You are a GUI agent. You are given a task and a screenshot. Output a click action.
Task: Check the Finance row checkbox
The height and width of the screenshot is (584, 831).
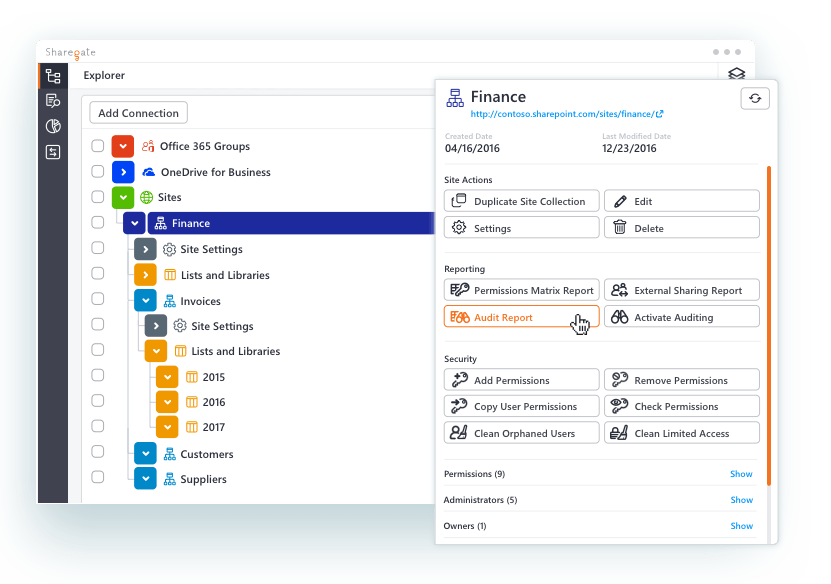(x=98, y=222)
